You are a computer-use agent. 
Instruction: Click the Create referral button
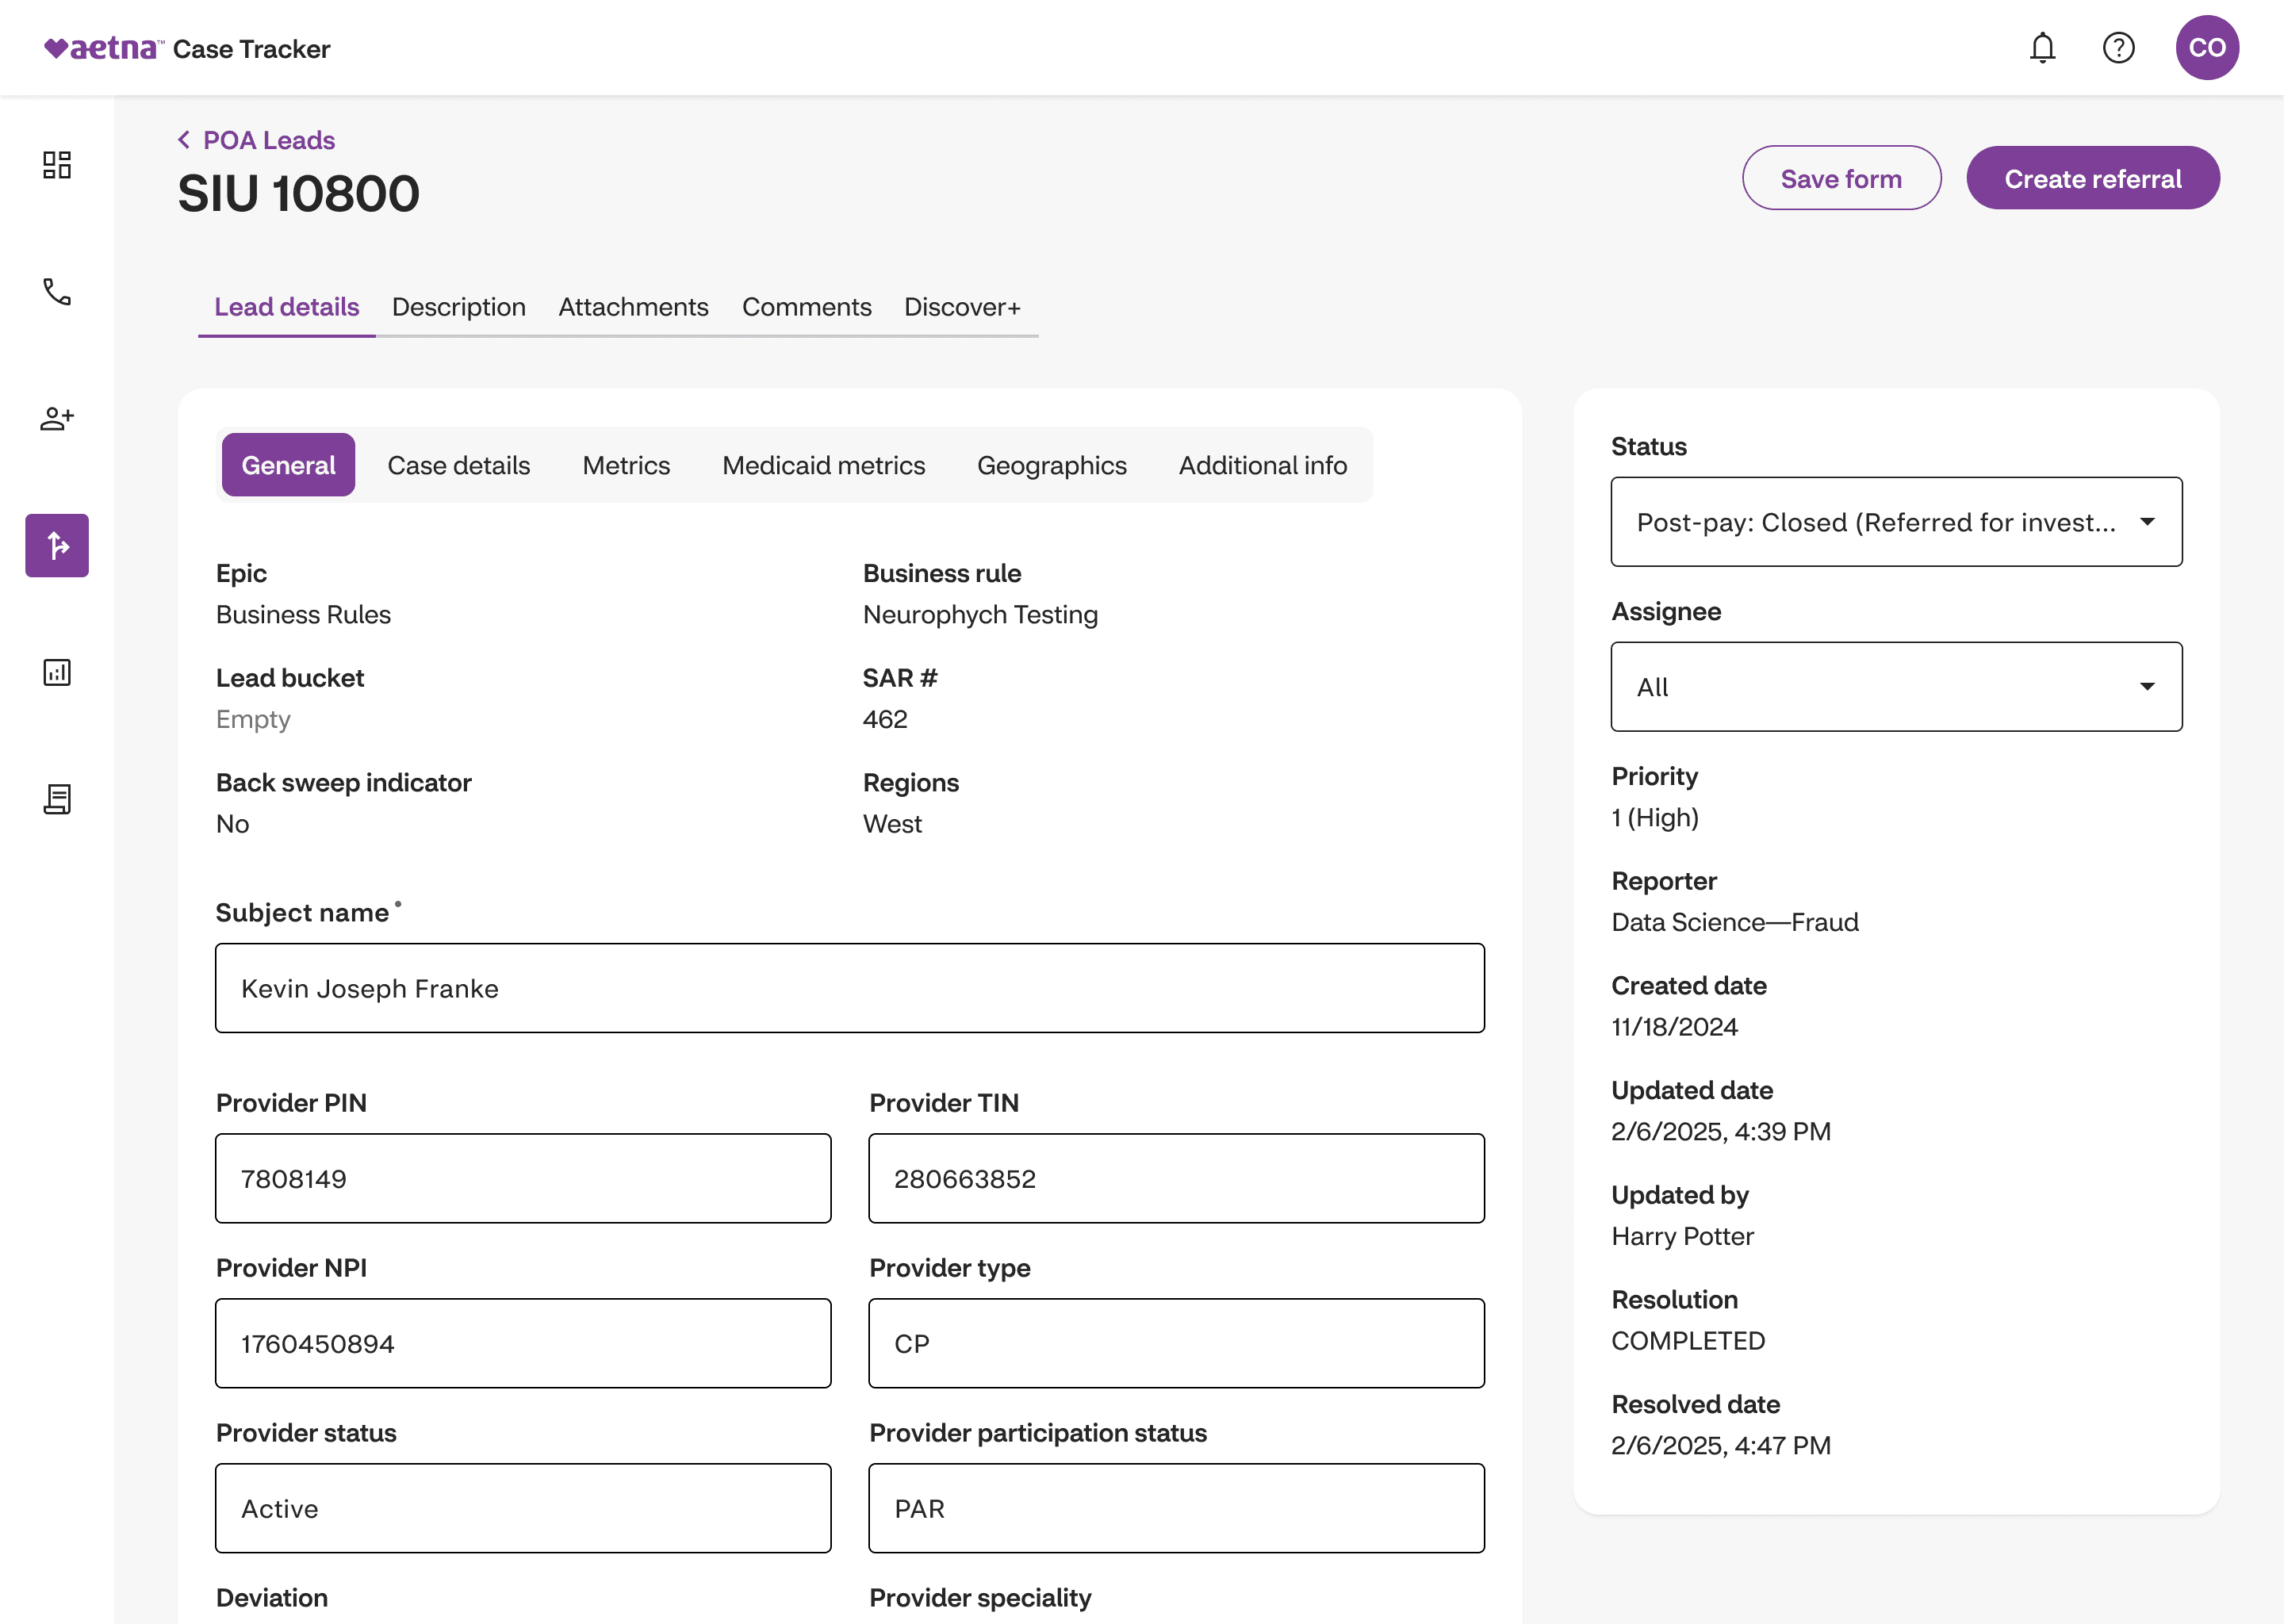2092,179
